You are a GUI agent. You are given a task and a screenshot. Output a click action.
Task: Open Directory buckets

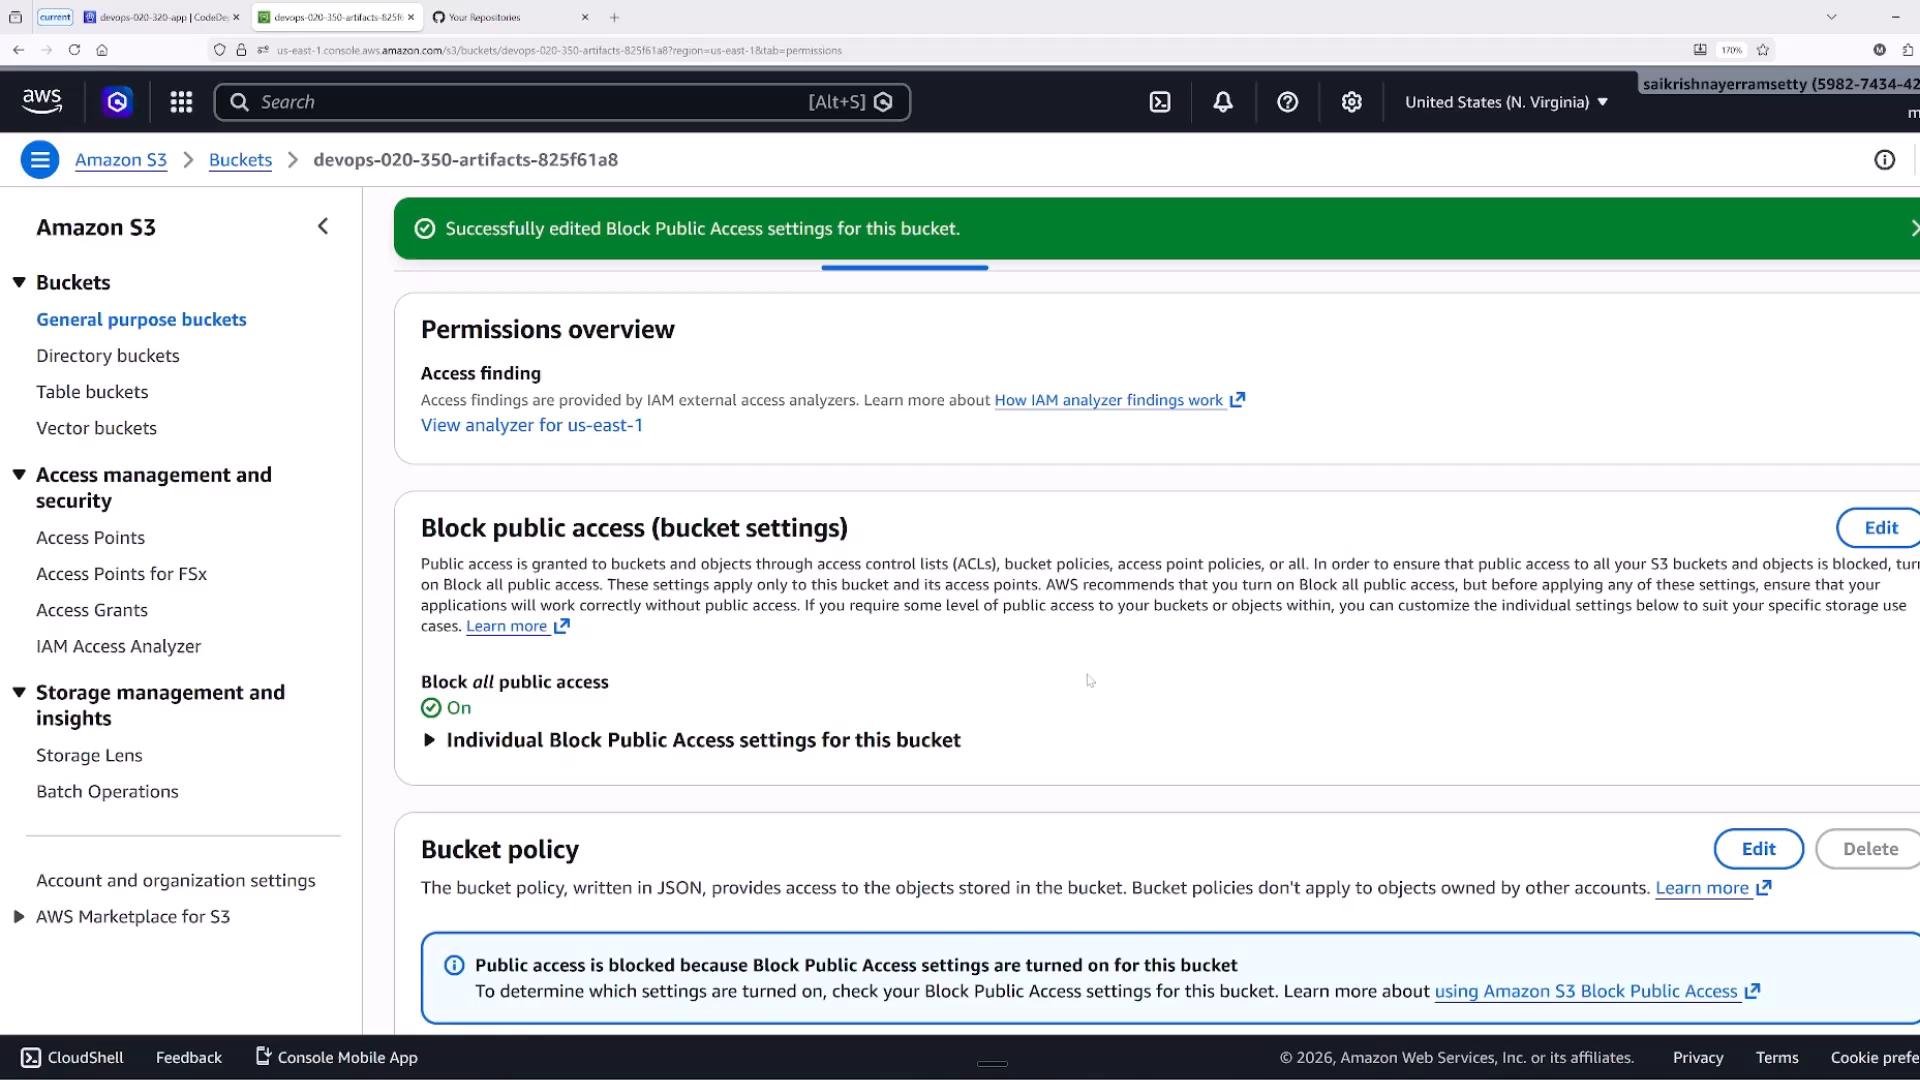coord(108,356)
